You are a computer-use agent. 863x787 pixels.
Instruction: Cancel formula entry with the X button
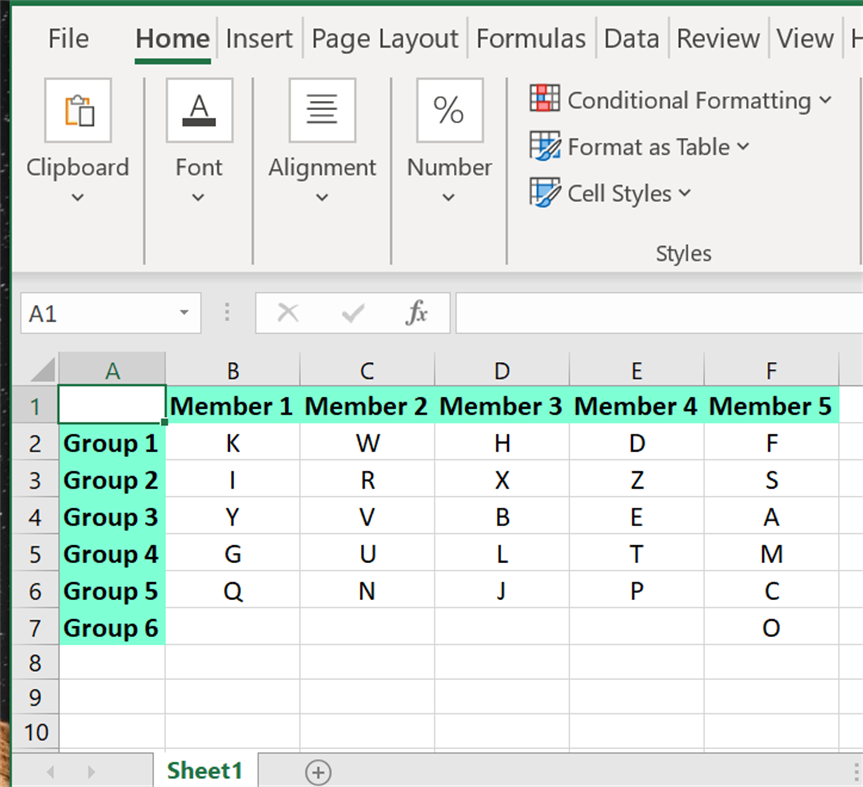(x=288, y=313)
